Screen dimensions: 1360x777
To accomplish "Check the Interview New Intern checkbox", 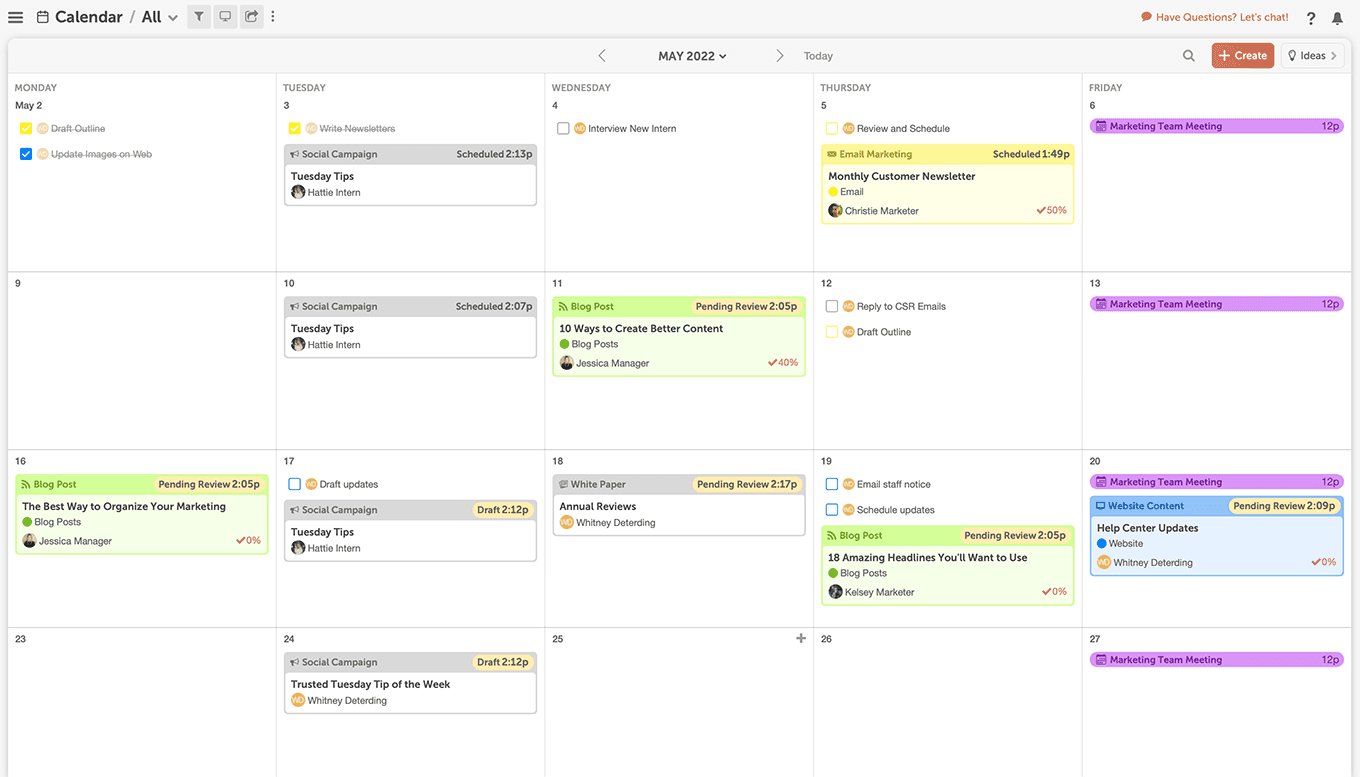I will [x=563, y=128].
